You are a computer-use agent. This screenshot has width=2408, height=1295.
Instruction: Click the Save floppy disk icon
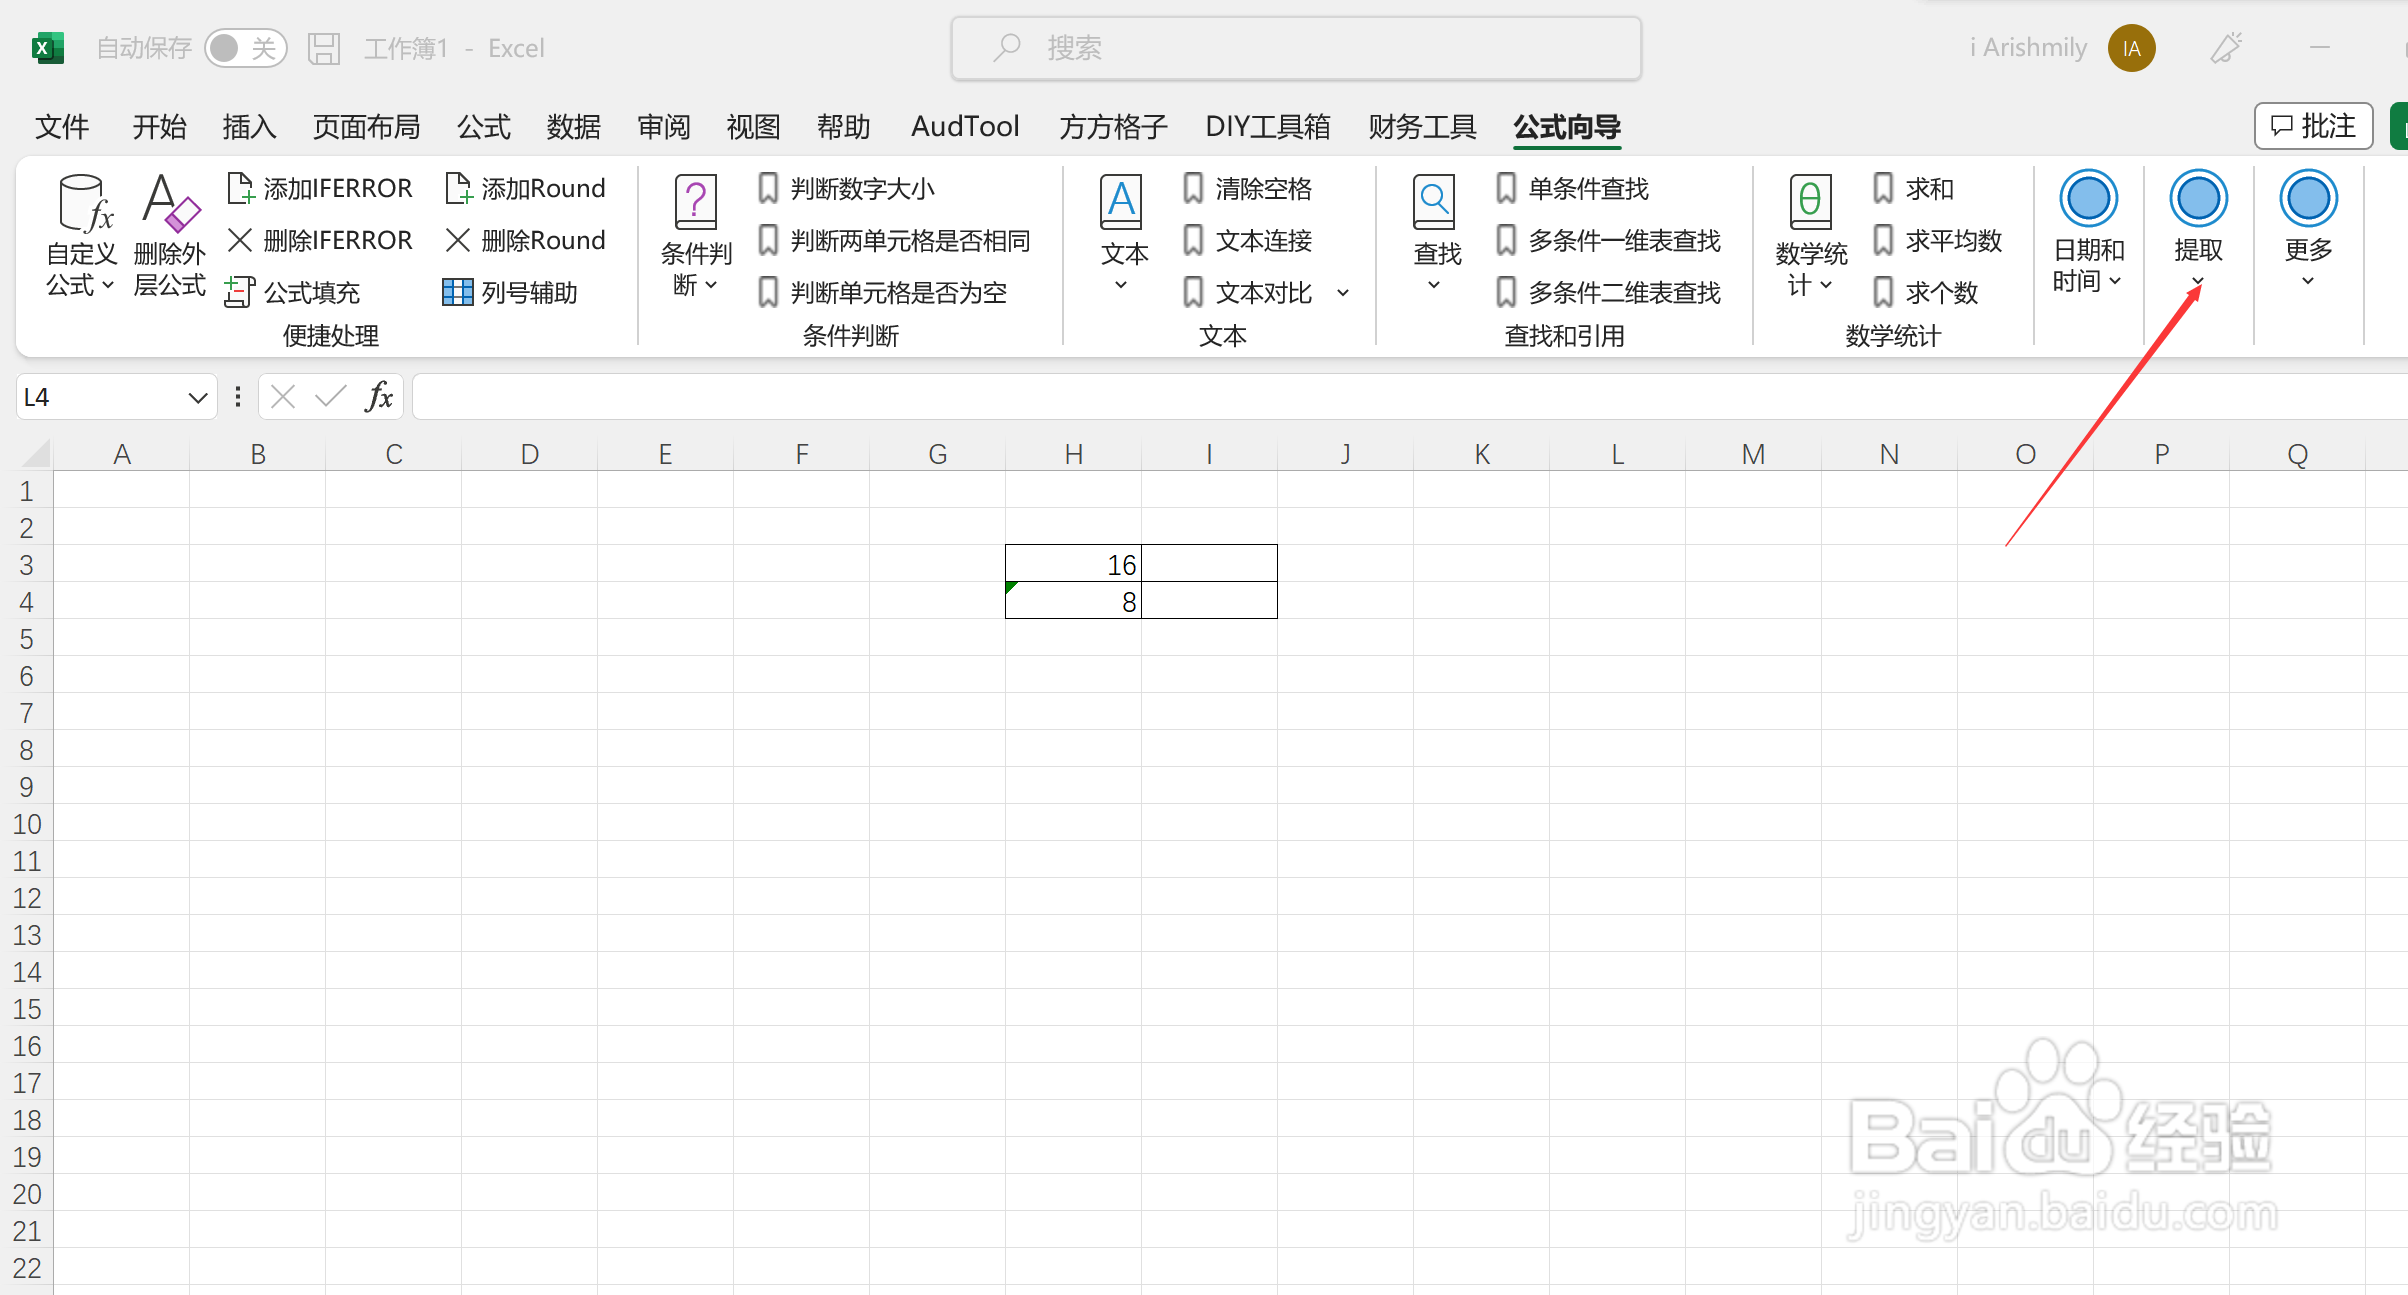click(x=324, y=48)
